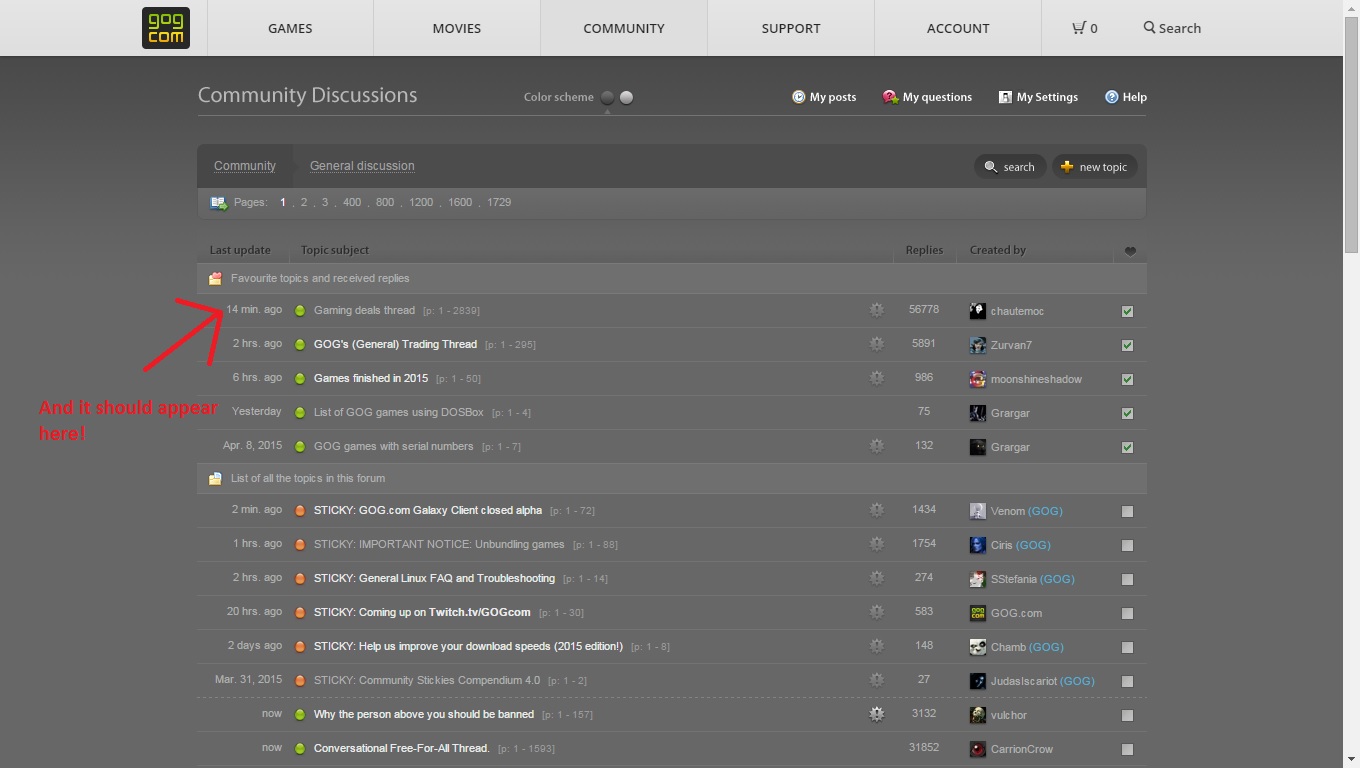Image resolution: width=1360 pixels, height=768 pixels.
Task: Open the forum Help link
Action: (x=1126, y=97)
